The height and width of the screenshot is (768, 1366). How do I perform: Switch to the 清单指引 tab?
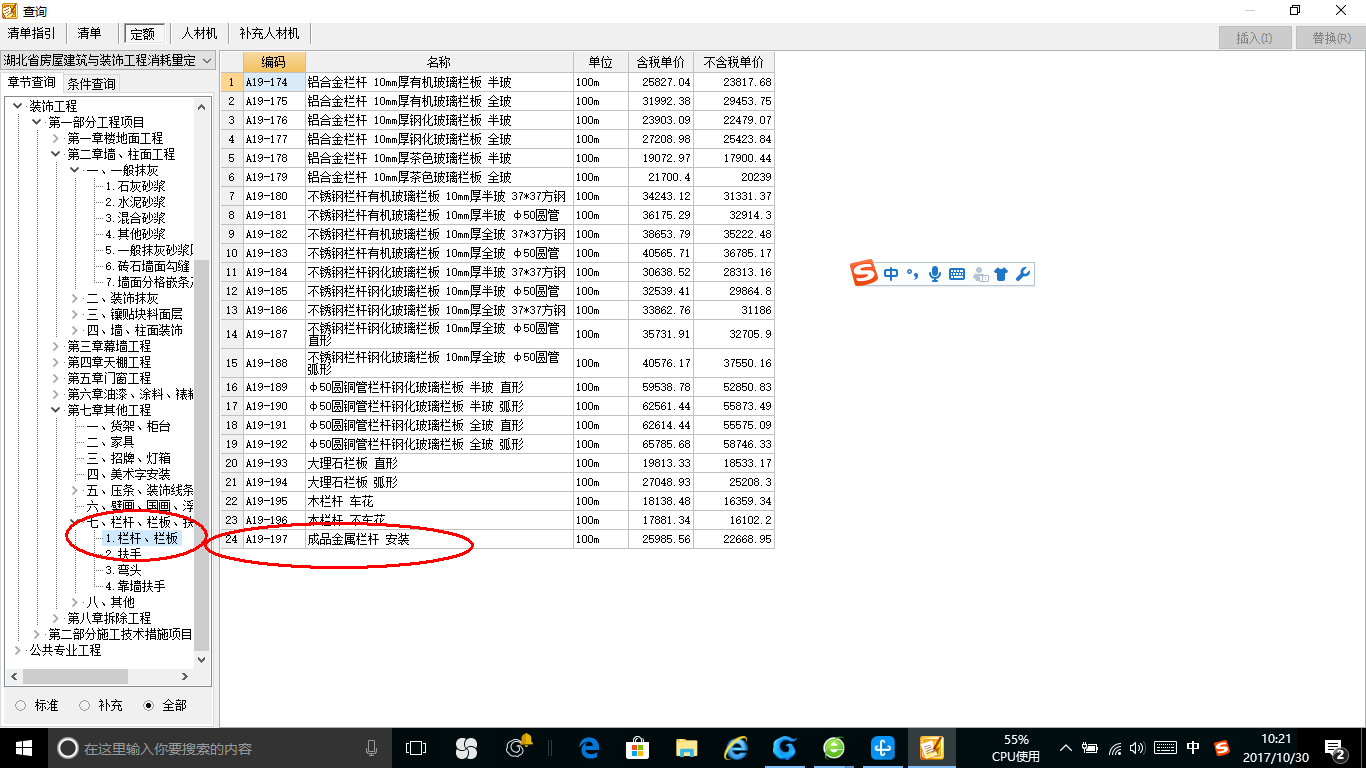(31, 33)
